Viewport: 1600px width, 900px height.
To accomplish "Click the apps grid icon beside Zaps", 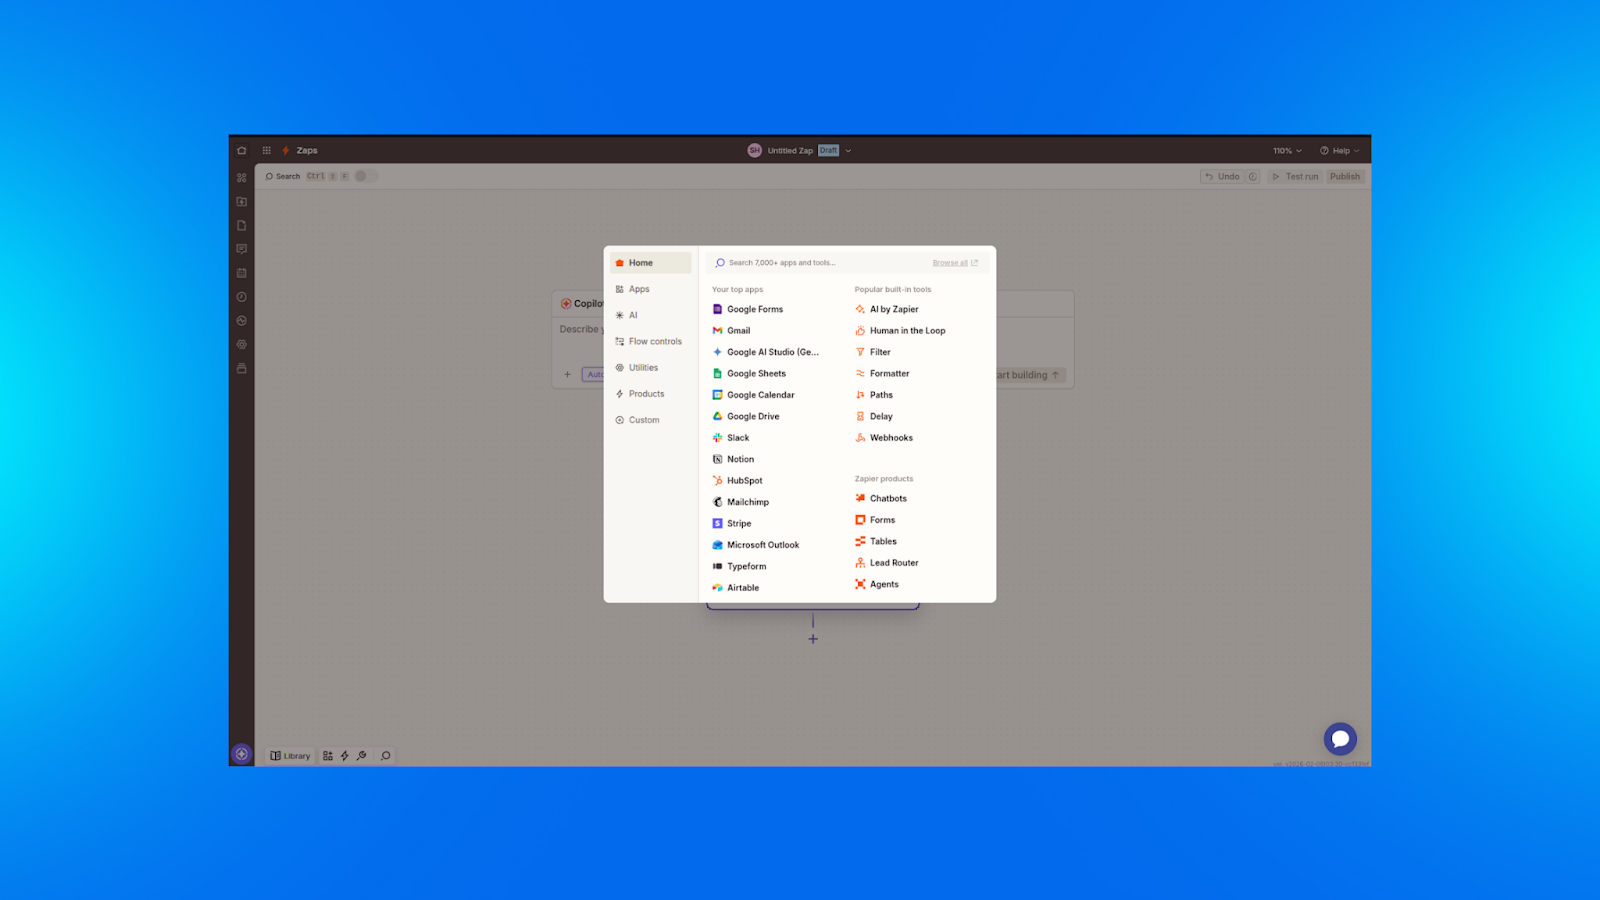I will [x=267, y=151].
